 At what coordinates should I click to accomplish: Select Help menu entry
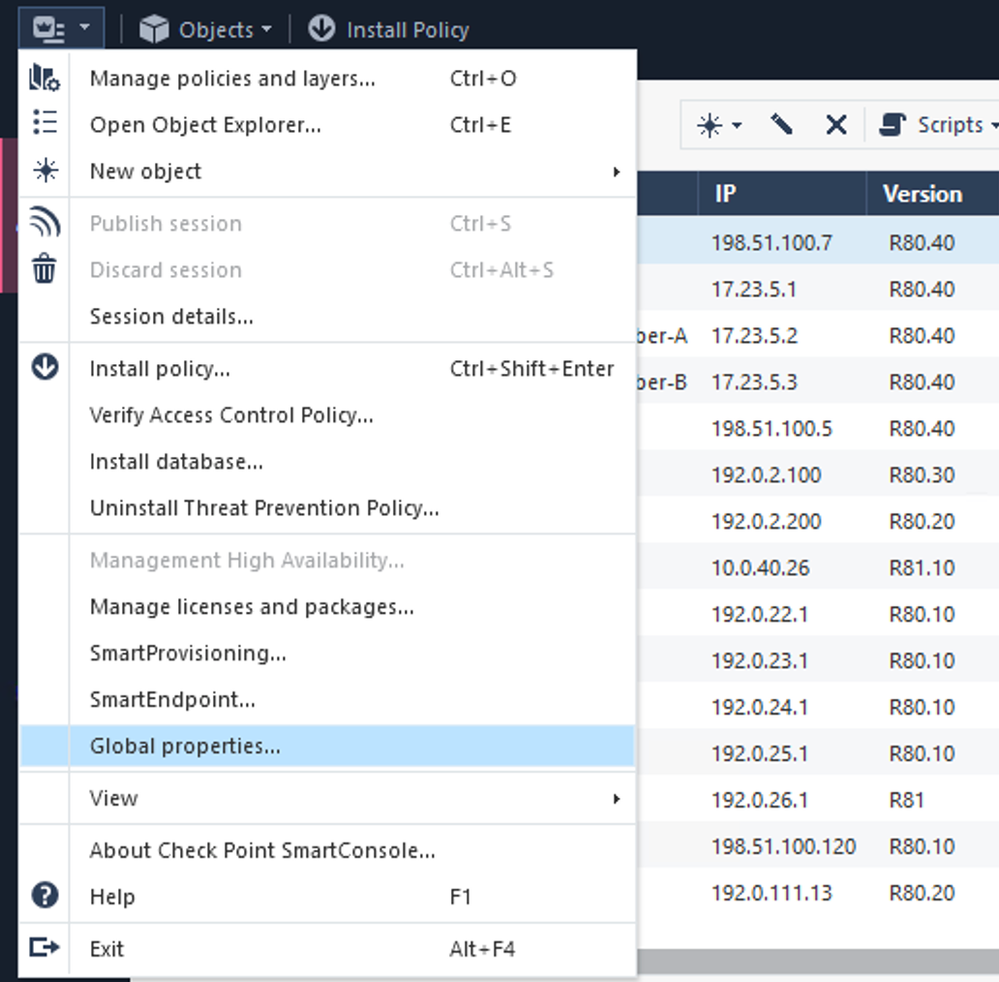tap(327, 897)
